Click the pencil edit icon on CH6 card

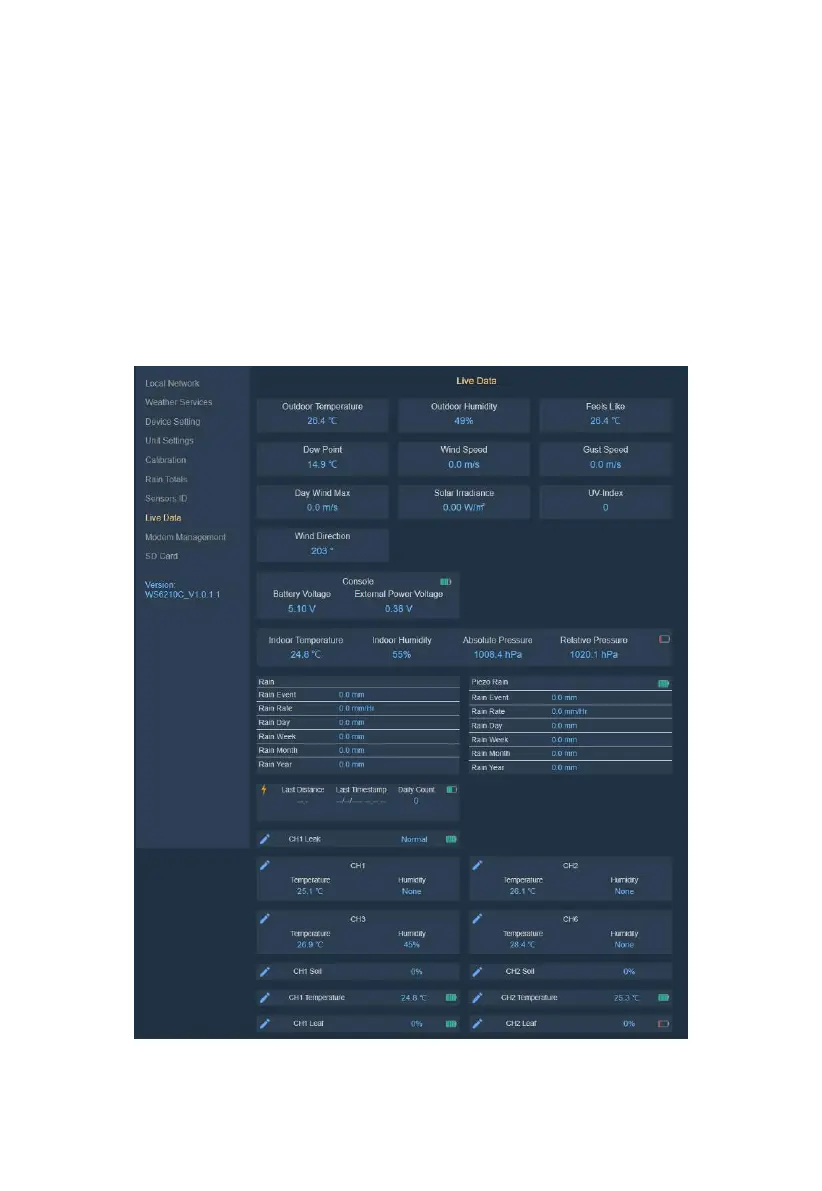(477, 918)
